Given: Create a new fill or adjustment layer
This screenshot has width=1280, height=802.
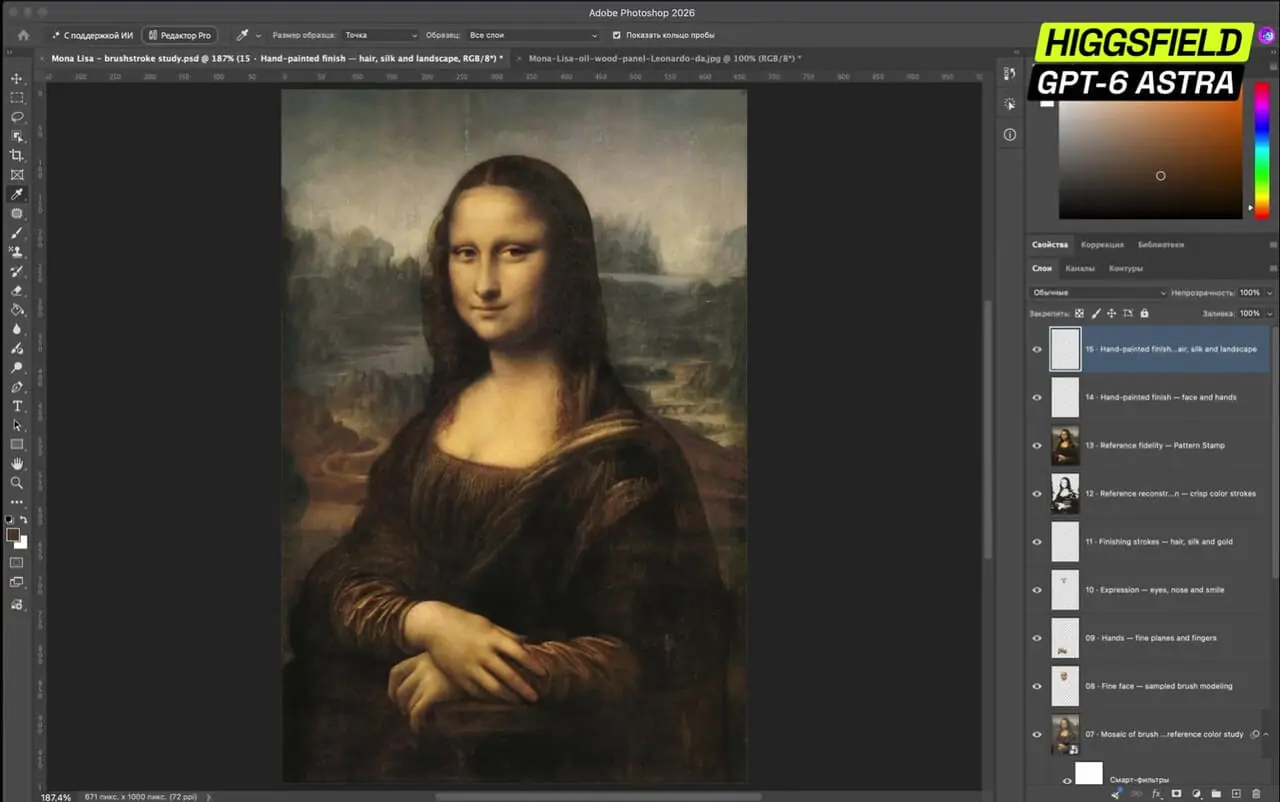Looking at the screenshot, I should click(1196, 793).
